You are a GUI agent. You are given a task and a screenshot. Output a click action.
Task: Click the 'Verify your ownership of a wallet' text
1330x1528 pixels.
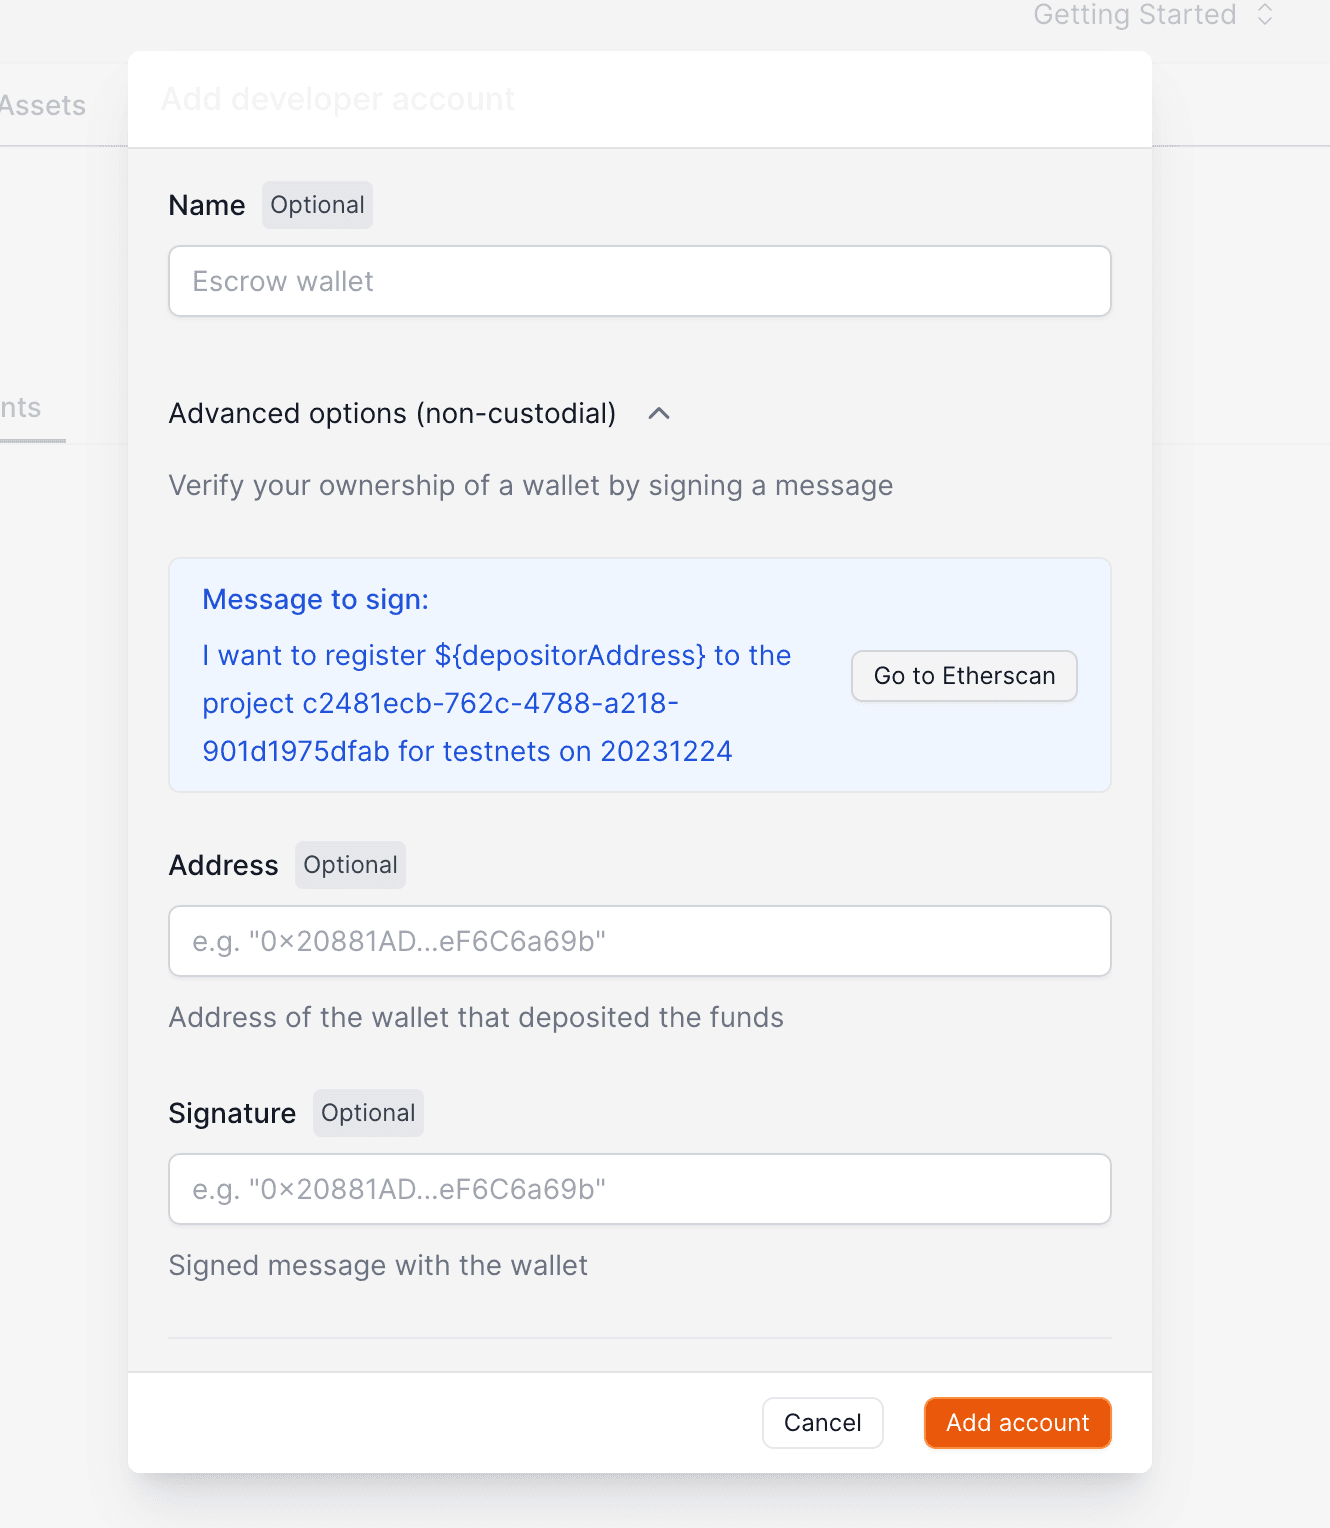pyautogui.click(x=531, y=485)
